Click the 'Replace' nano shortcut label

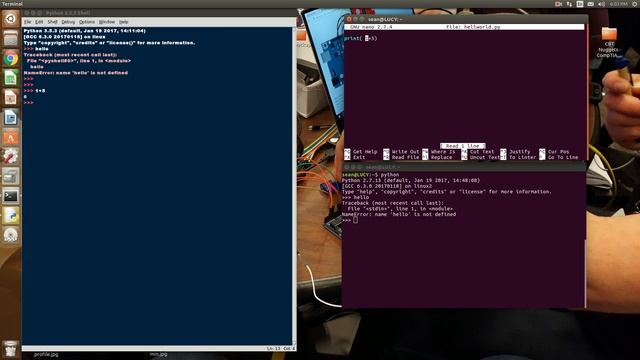[441, 157]
